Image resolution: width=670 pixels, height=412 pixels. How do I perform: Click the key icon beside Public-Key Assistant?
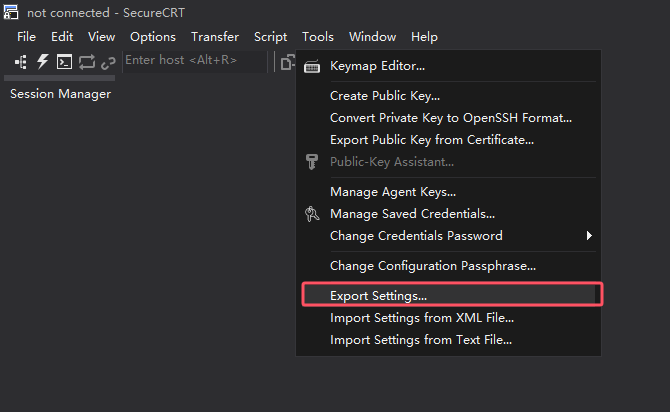[312, 162]
